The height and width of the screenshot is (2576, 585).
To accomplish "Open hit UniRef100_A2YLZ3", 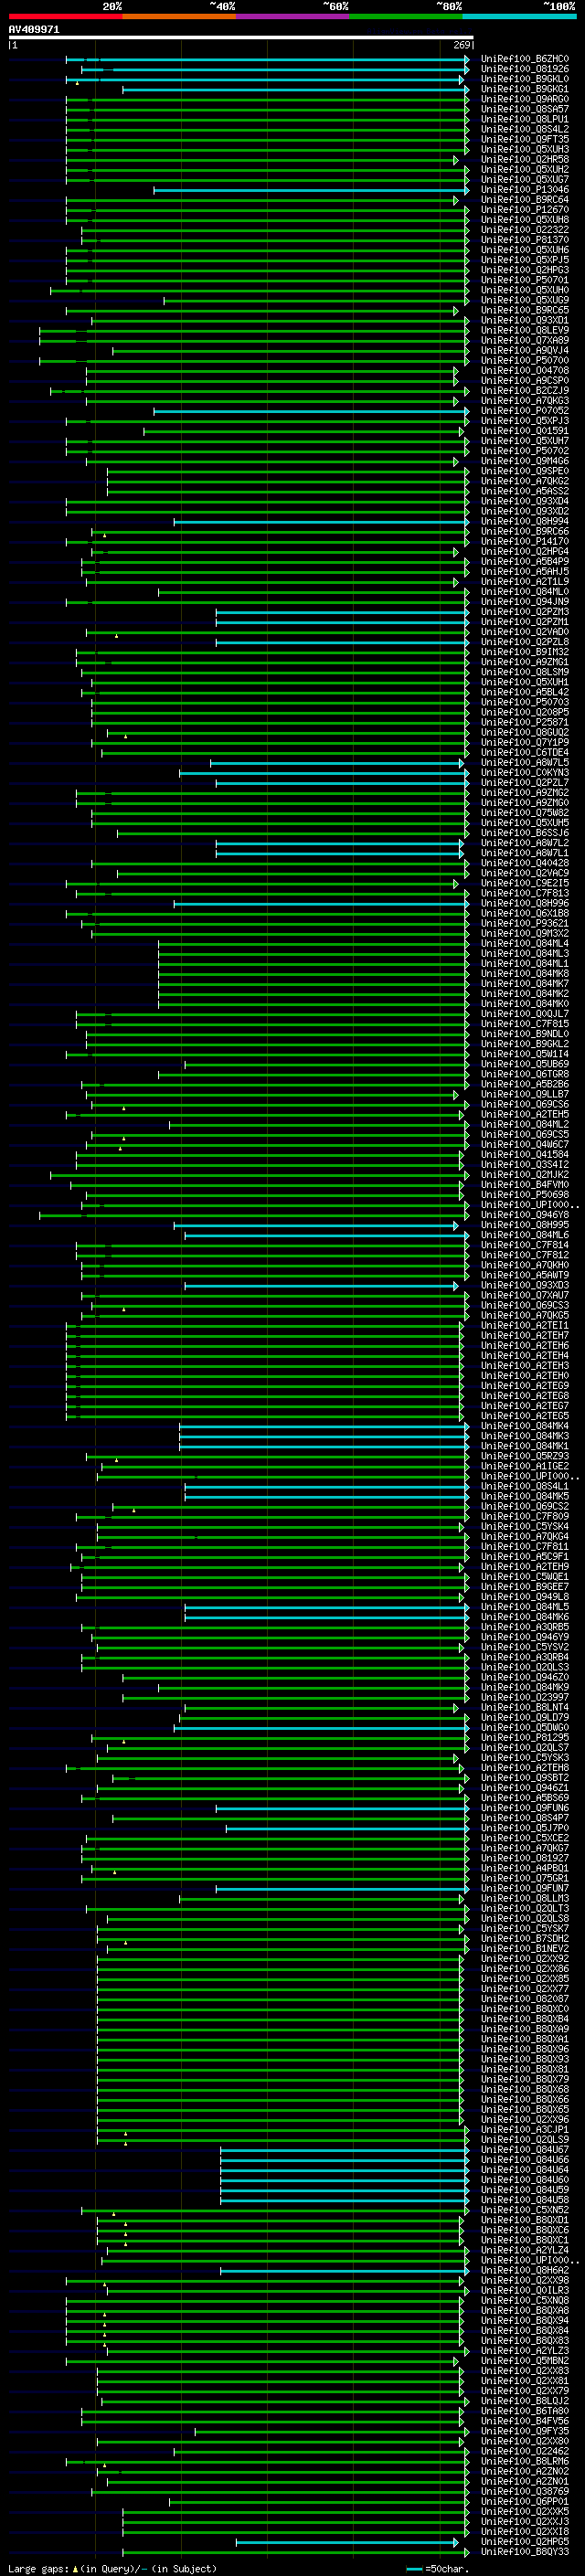I will [525, 2351].
